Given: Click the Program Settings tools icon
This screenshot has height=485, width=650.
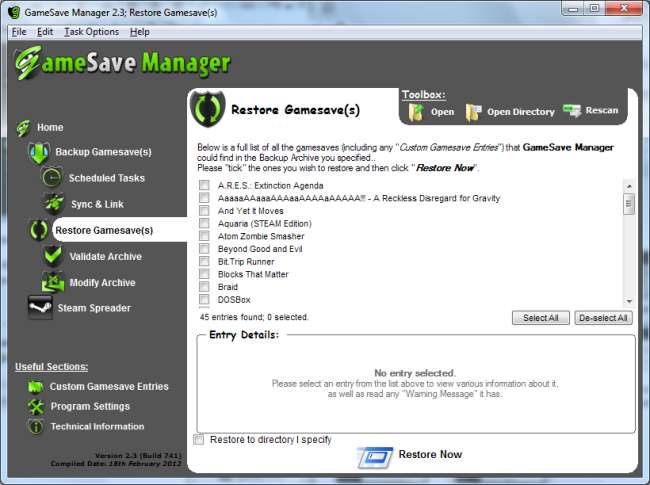Looking at the screenshot, I should [36, 406].
